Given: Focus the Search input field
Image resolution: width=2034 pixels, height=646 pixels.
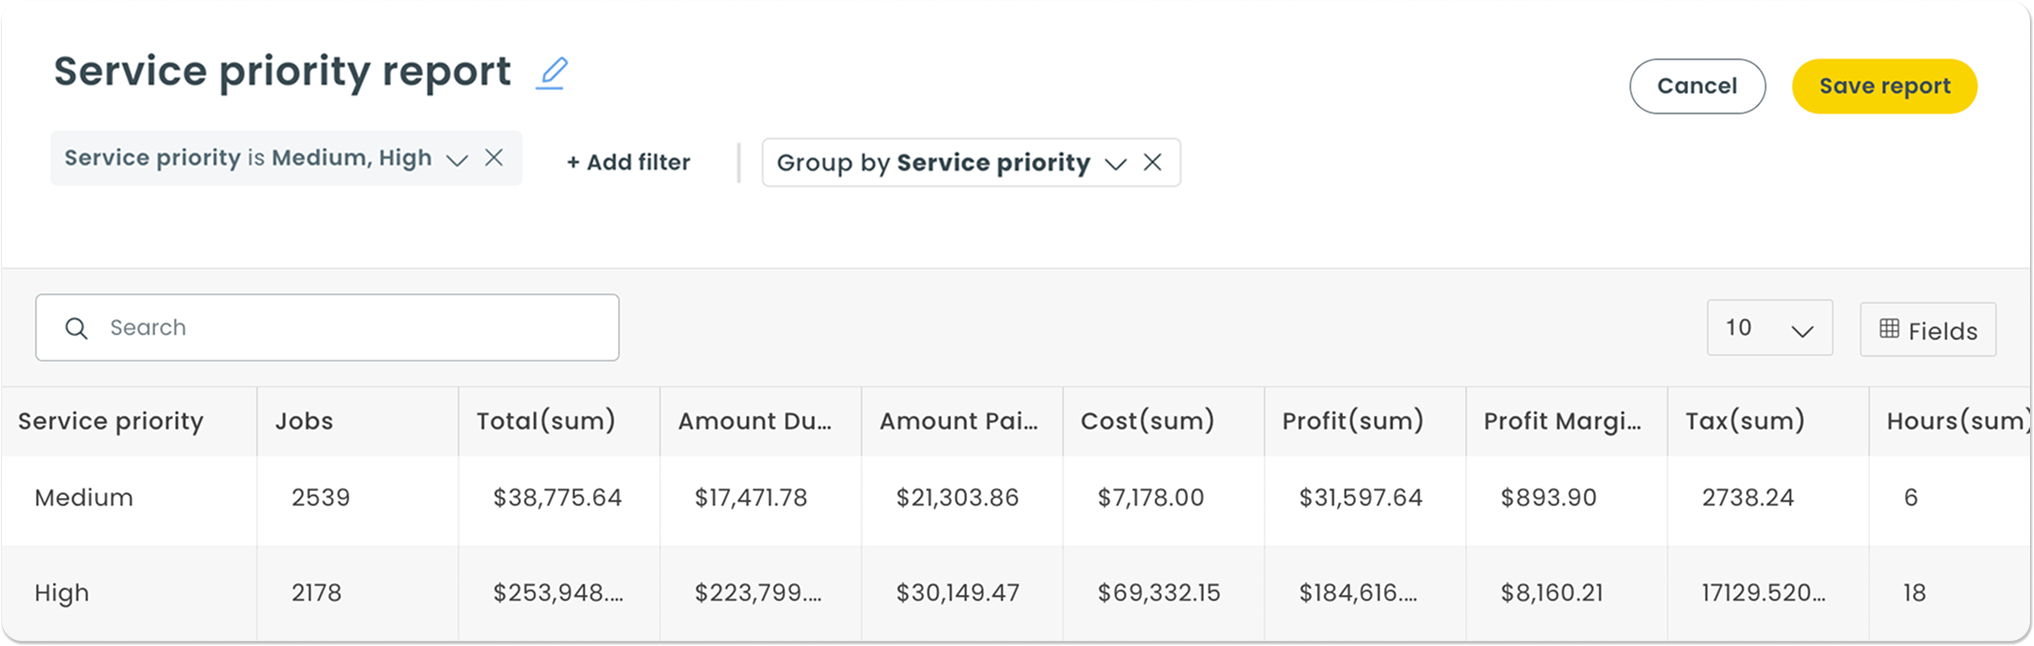Looking at the screenshot, I should click(327, 327).
